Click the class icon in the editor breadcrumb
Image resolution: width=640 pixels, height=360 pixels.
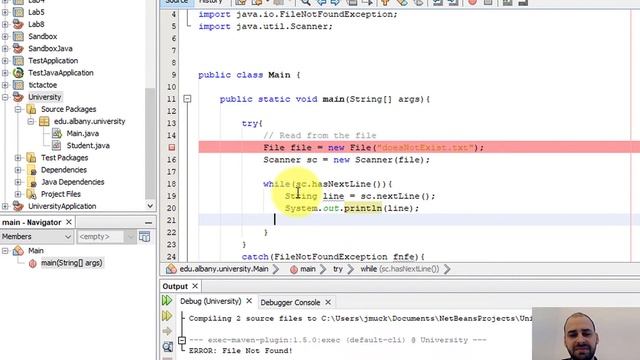171,269
